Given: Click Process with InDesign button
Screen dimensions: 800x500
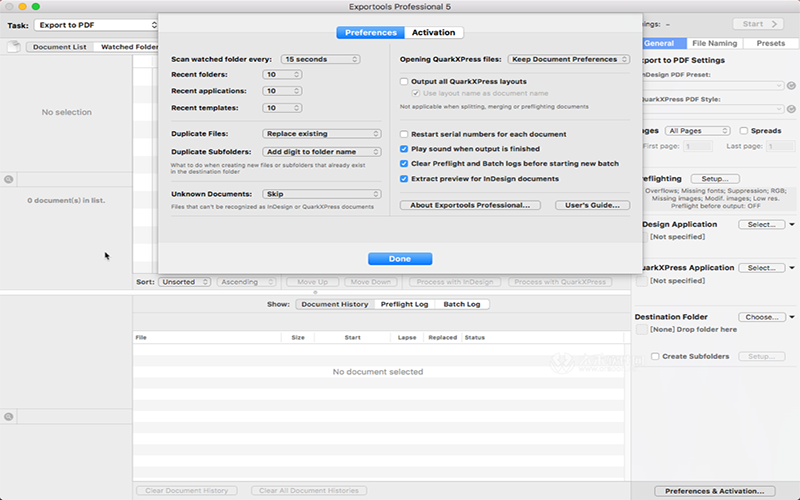Looking at the screenshot, I should coord(455,282).
